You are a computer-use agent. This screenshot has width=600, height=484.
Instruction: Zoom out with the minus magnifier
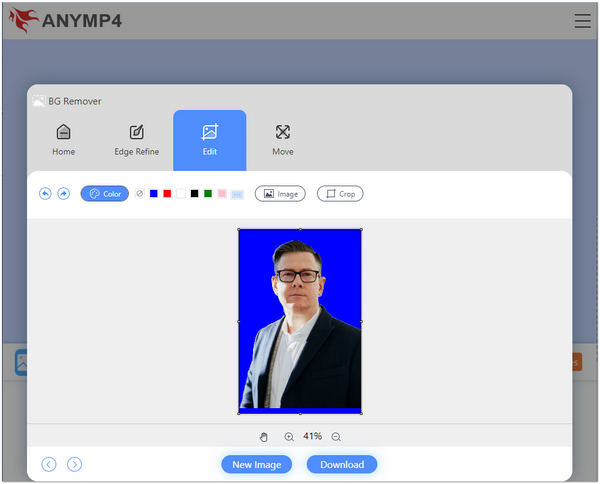(336, 437)
